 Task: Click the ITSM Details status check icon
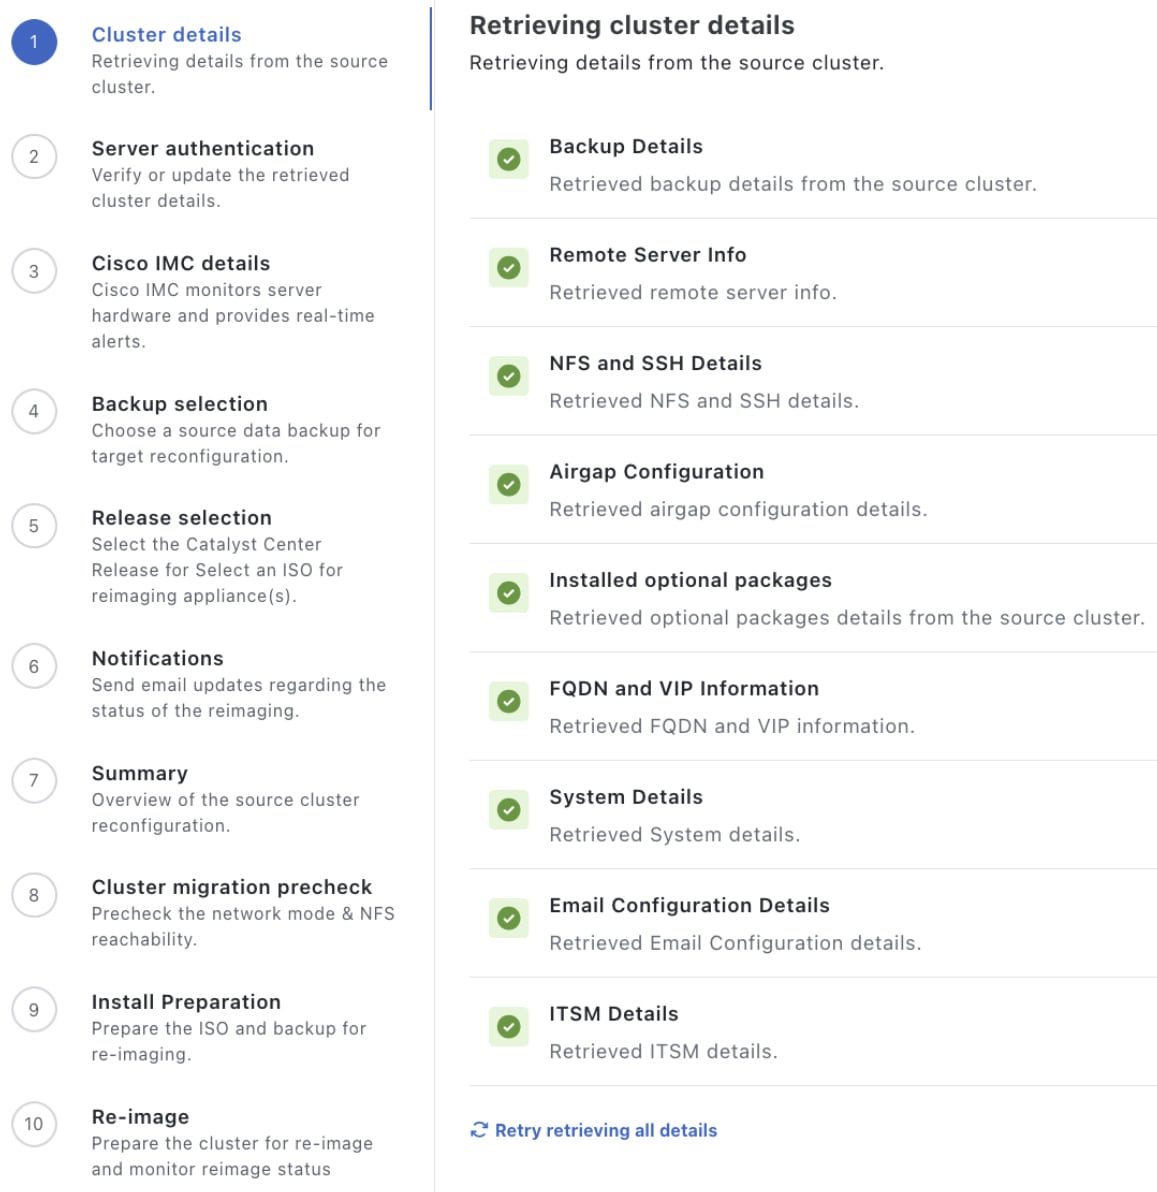pos(508,1027)
